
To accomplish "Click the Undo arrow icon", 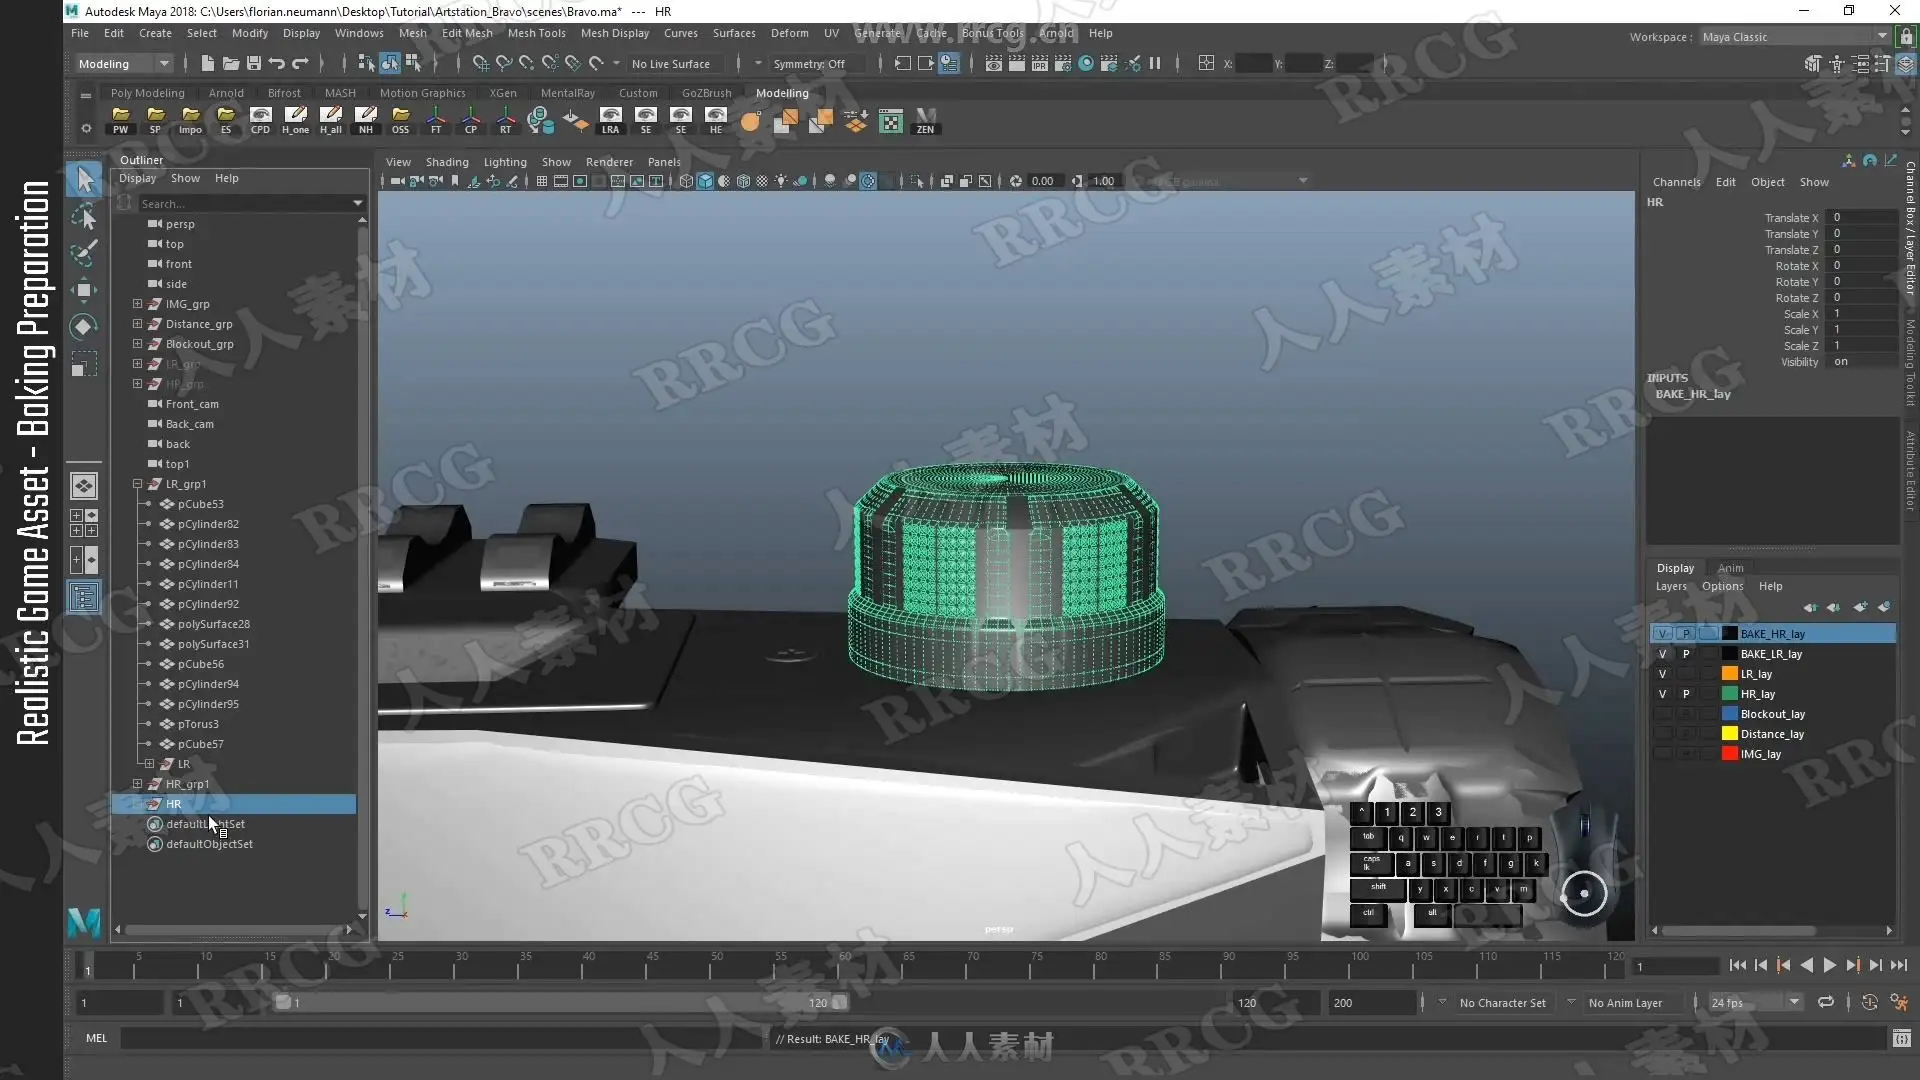I will click(277, 63).
